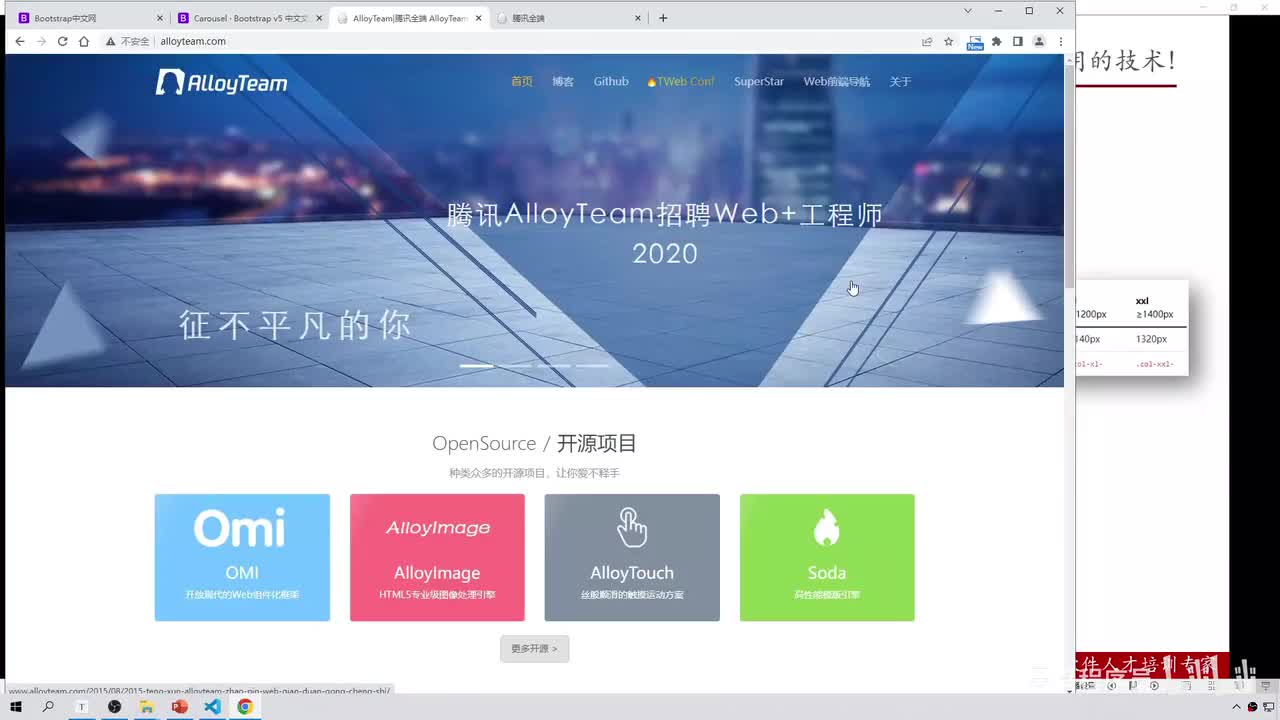The image size is (1280, 720).
Task: Reload the AlloyTeam page
Action: tap(62, 41)
